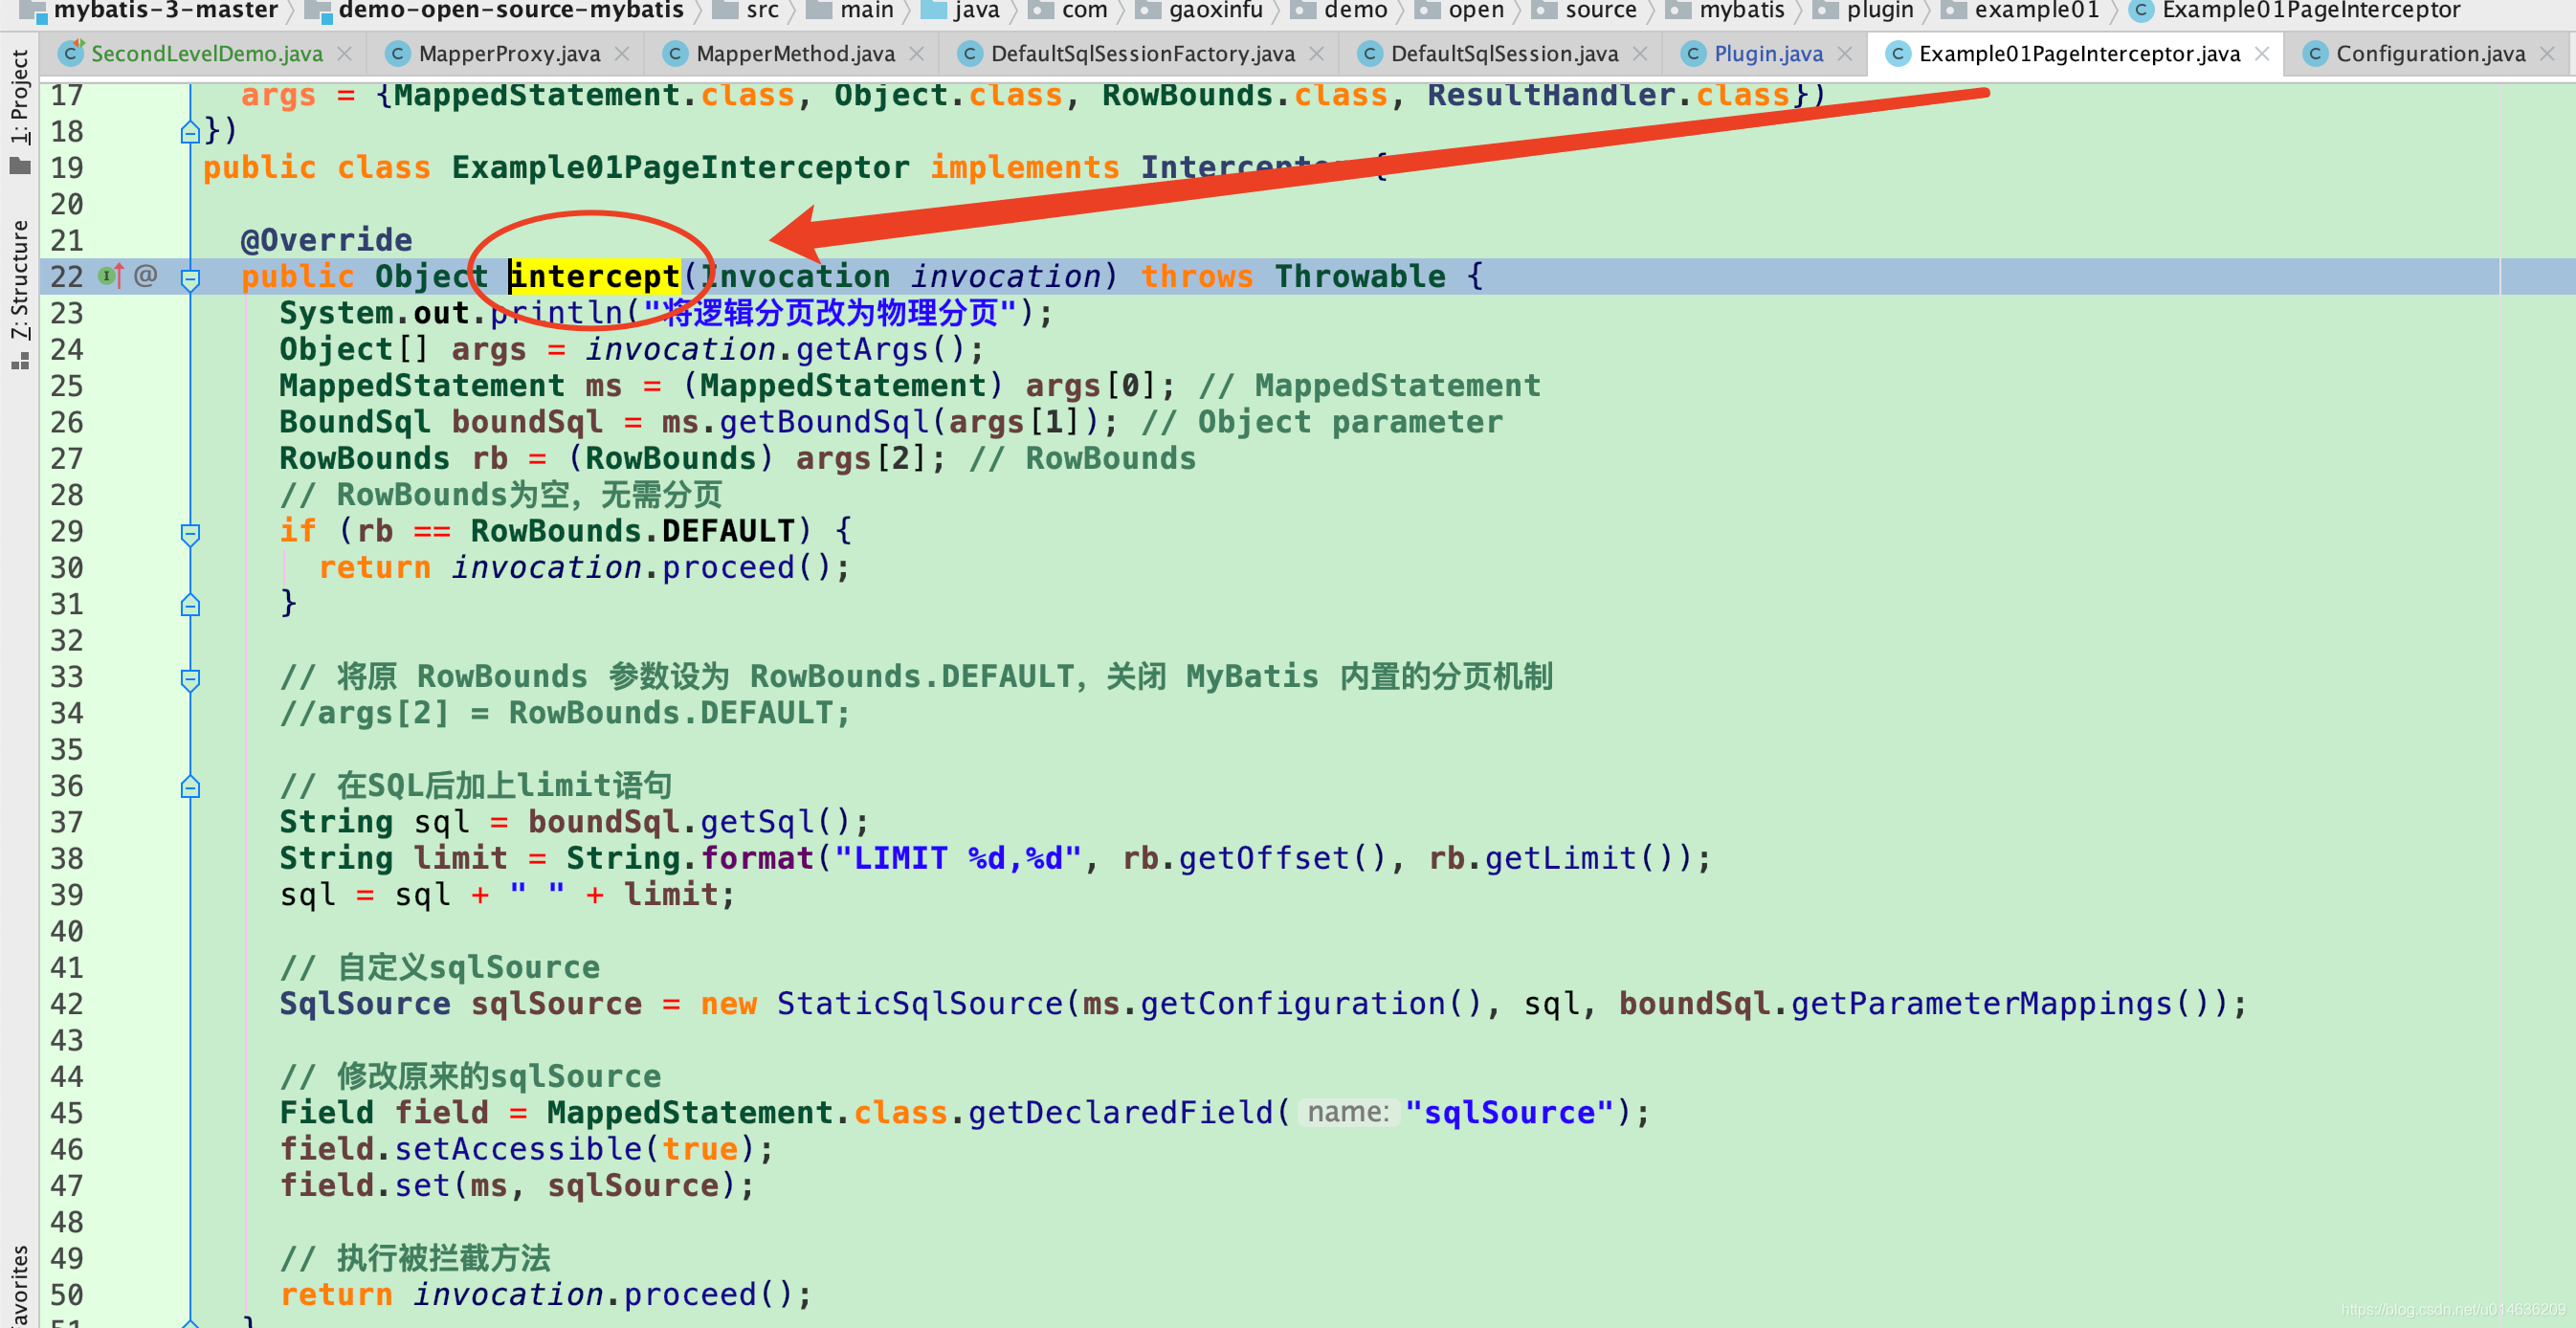Close the Plugin.java tab

click(x=1845, y=54)
